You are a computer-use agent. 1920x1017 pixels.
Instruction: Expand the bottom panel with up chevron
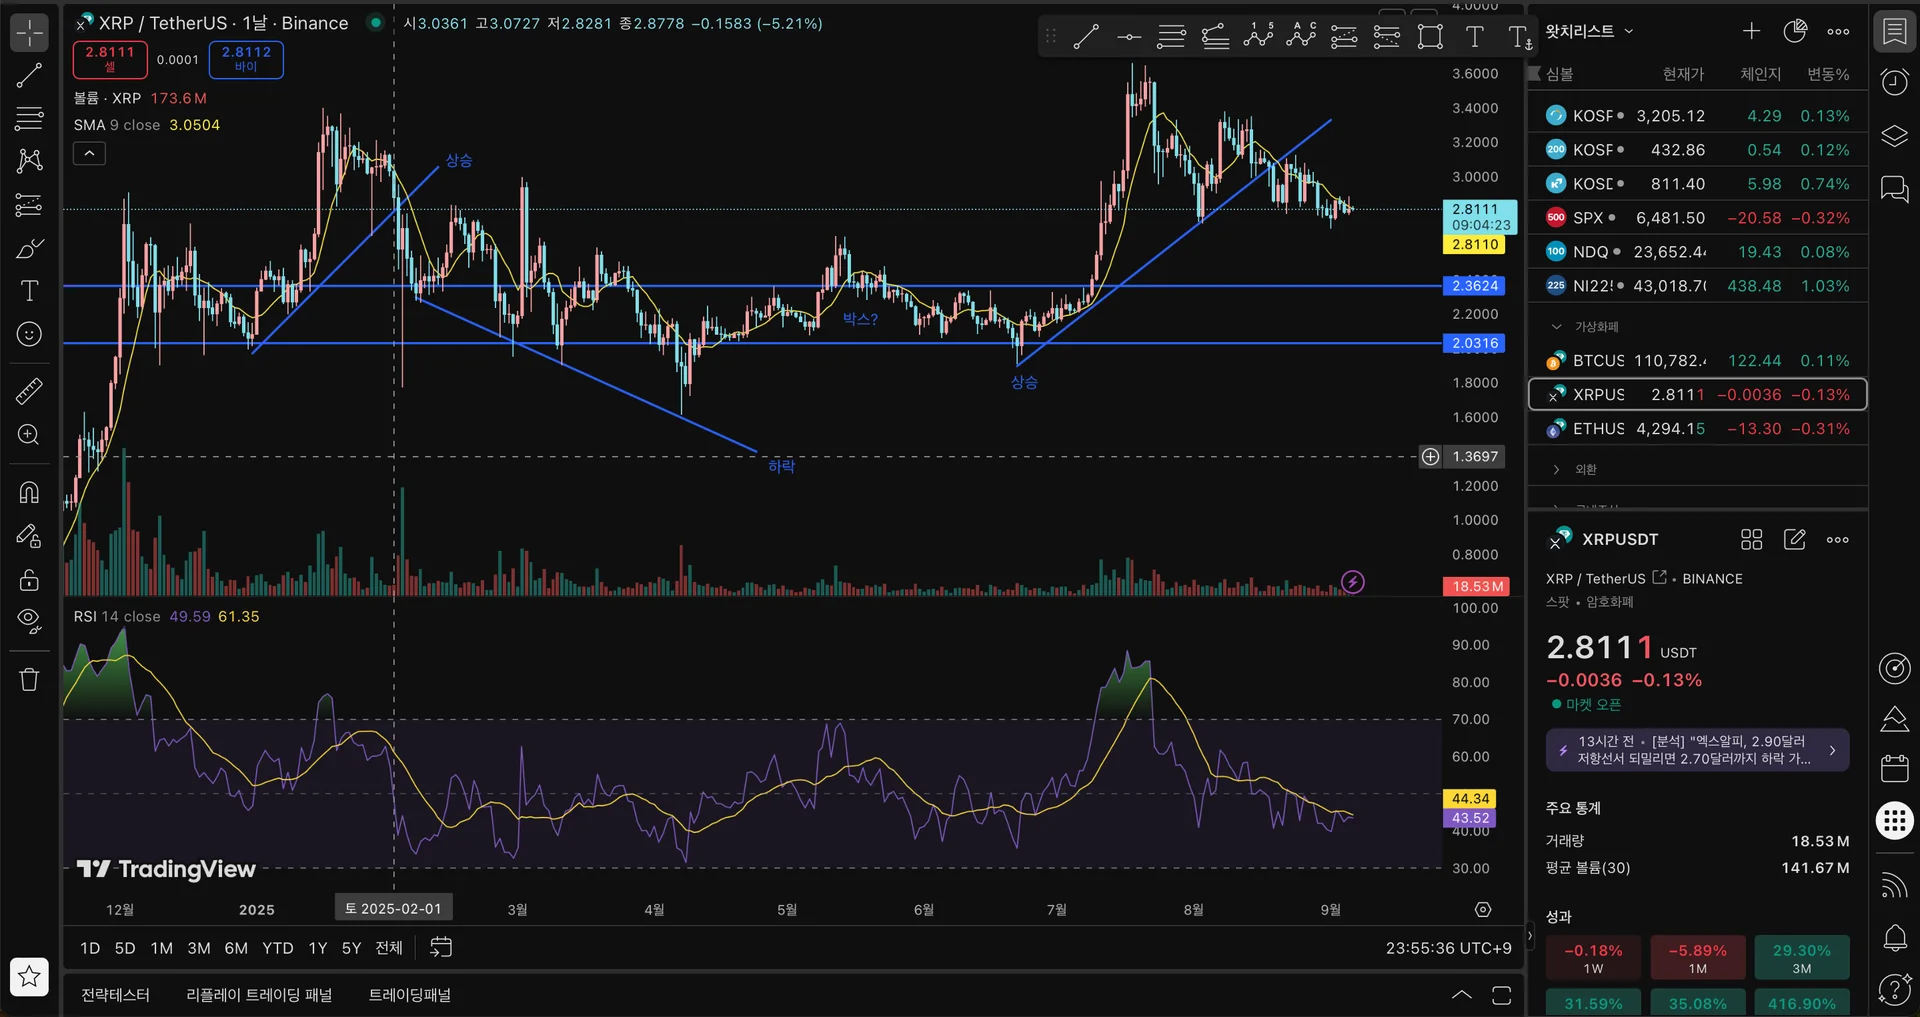point(1461,994)
